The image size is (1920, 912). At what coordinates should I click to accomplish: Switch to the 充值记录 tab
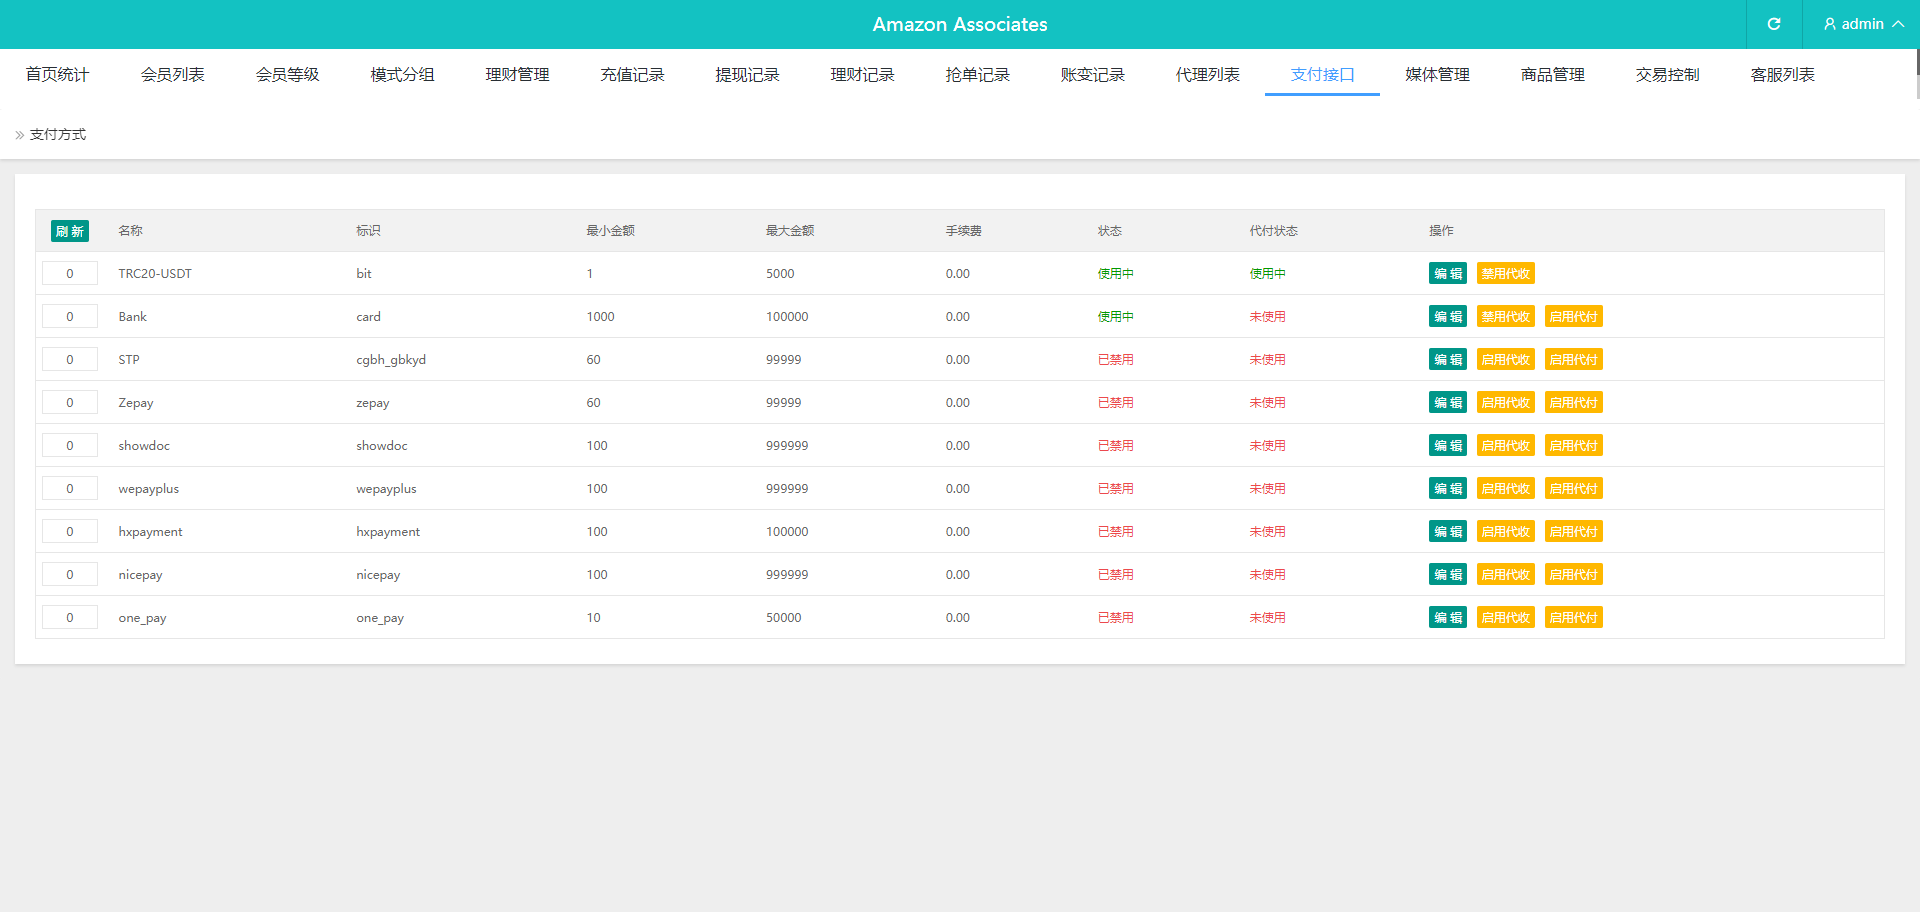632,75
